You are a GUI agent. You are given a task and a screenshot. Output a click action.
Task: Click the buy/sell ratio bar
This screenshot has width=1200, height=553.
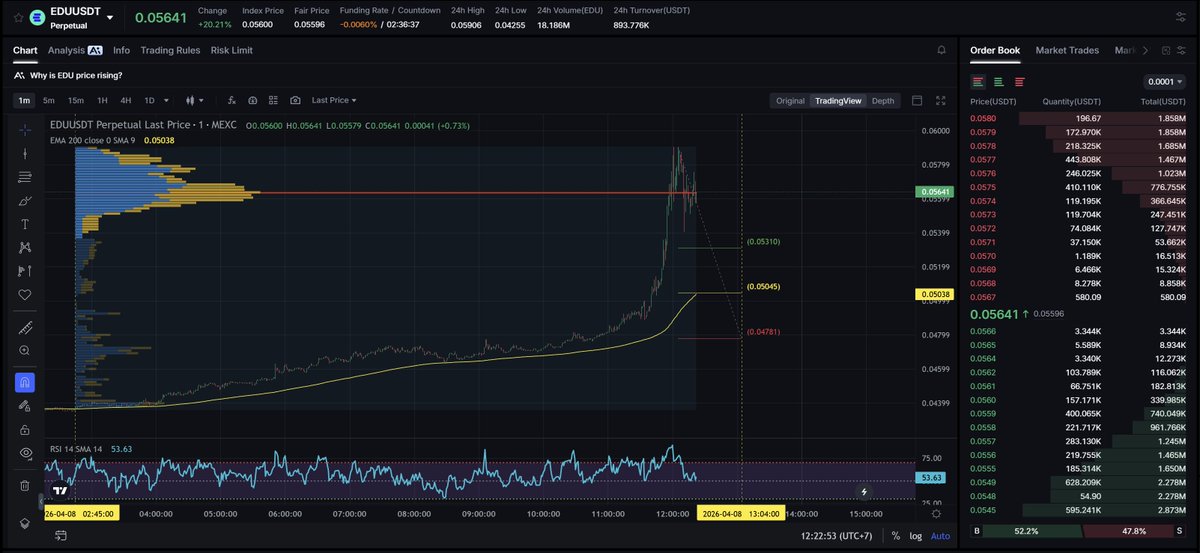coord(1079,531)
